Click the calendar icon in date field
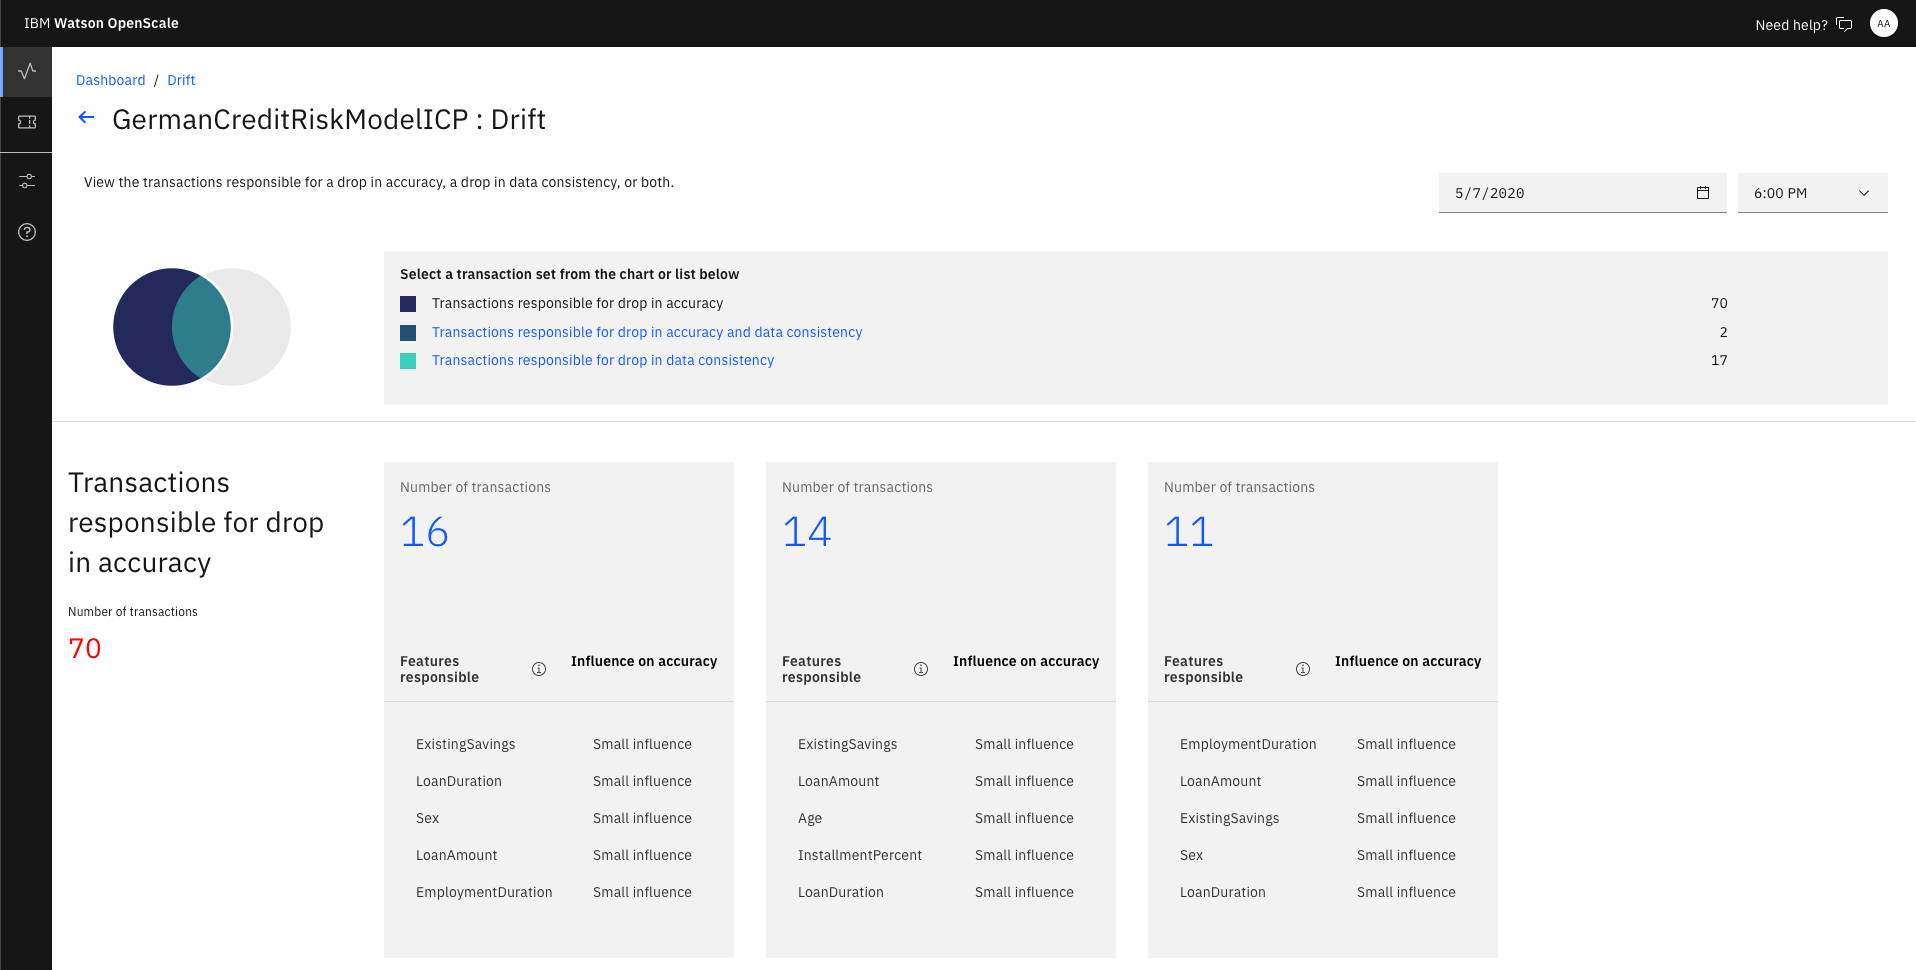 point(1702,193)
